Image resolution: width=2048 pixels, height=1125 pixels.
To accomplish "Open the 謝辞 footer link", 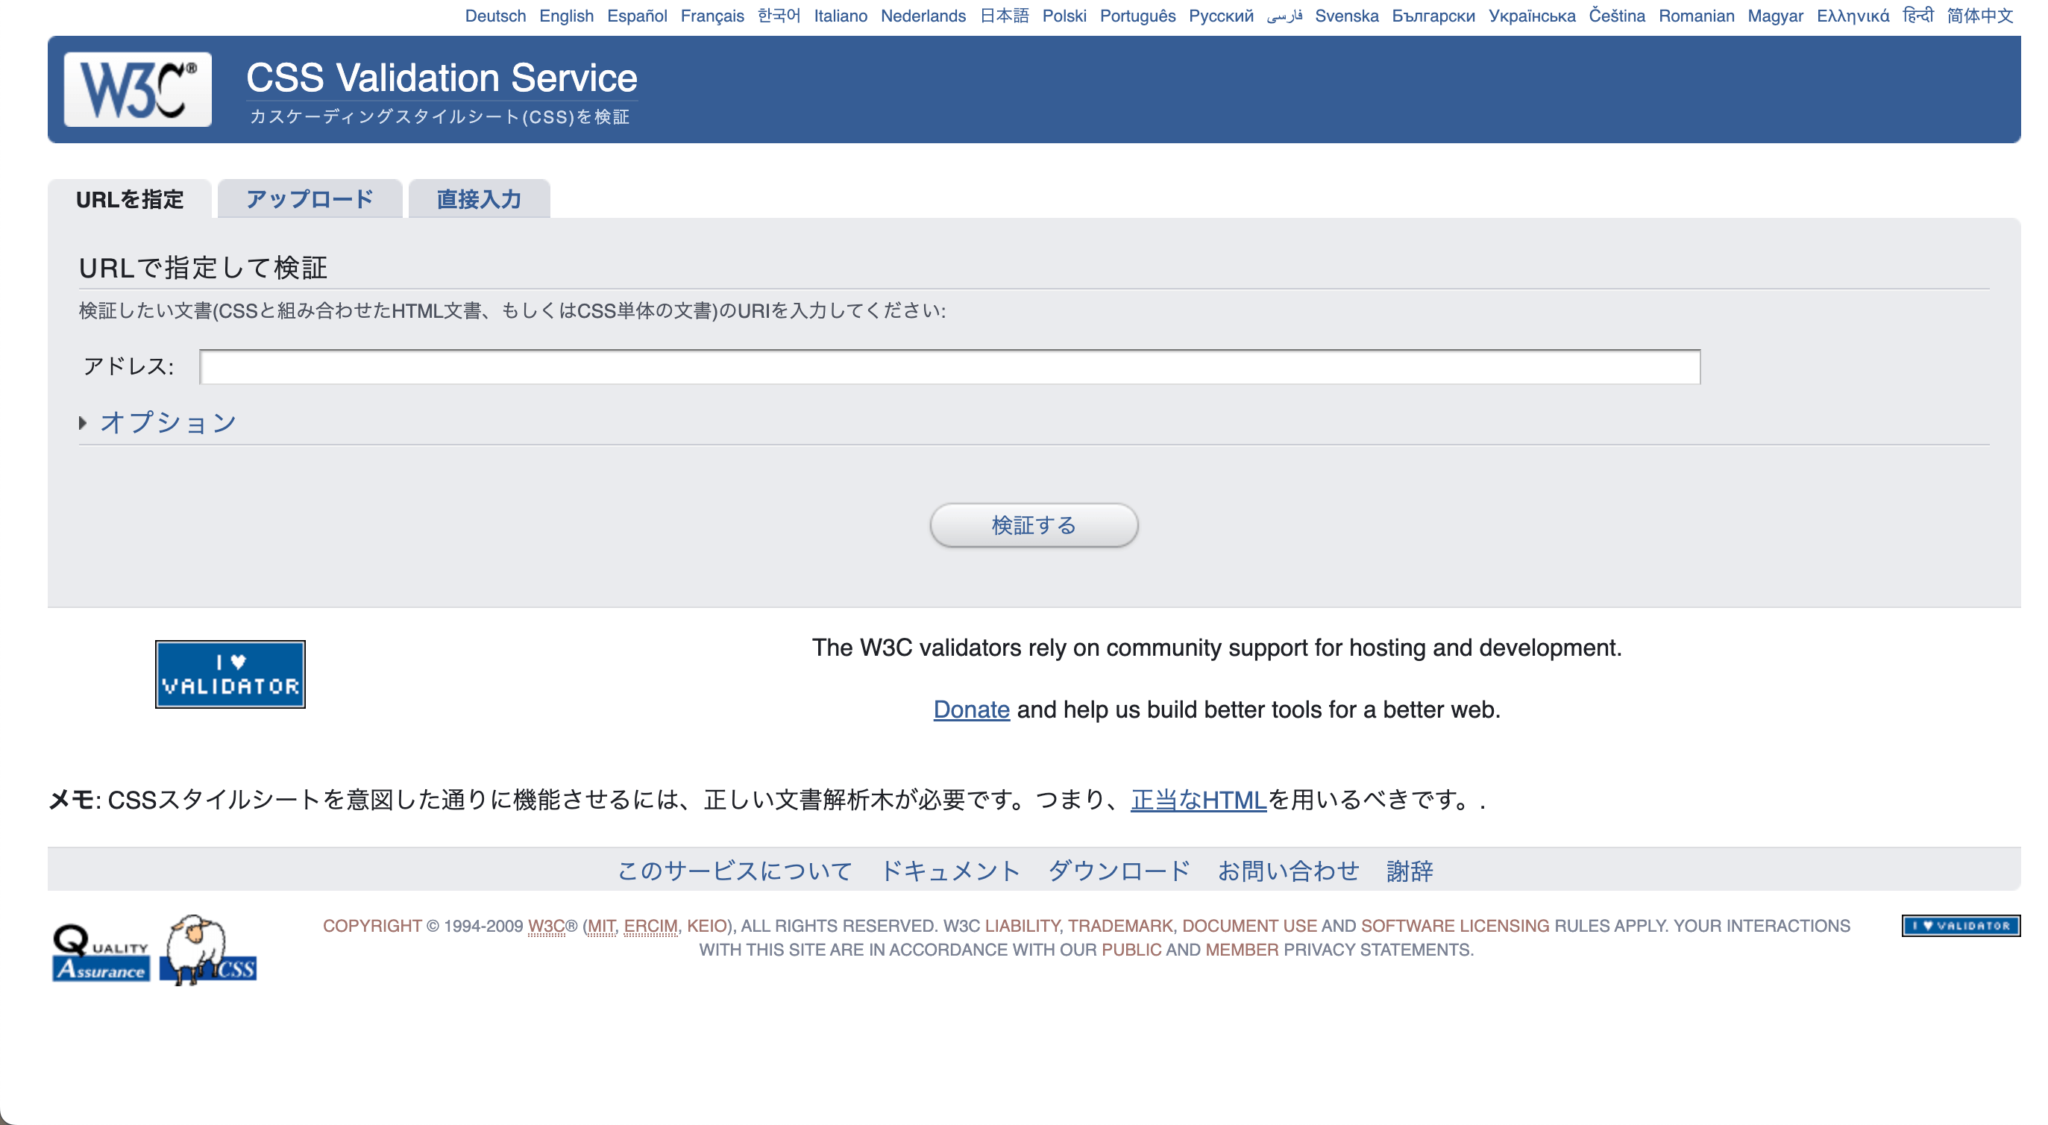I will coord(1410,871).
